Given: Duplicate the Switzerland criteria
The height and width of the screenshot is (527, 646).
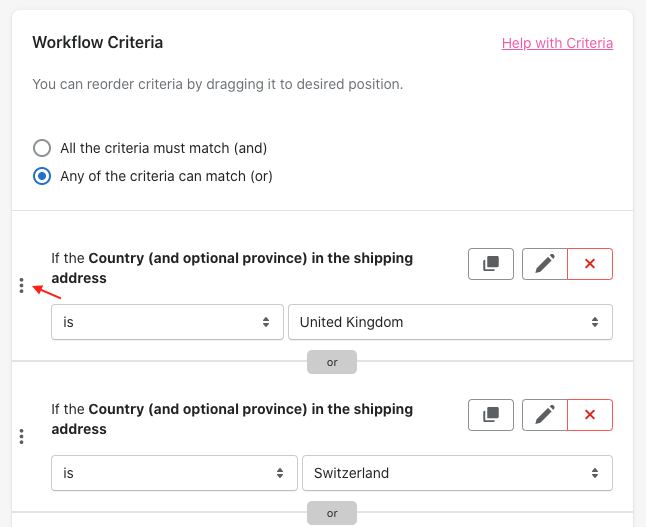Looking at the screenshot, I should pos(491,415).
